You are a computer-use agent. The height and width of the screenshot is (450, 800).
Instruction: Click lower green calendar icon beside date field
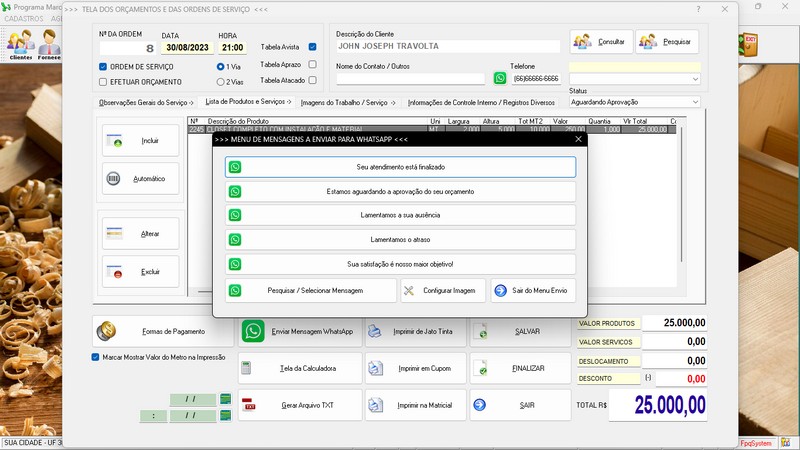(x=226, y=416)
